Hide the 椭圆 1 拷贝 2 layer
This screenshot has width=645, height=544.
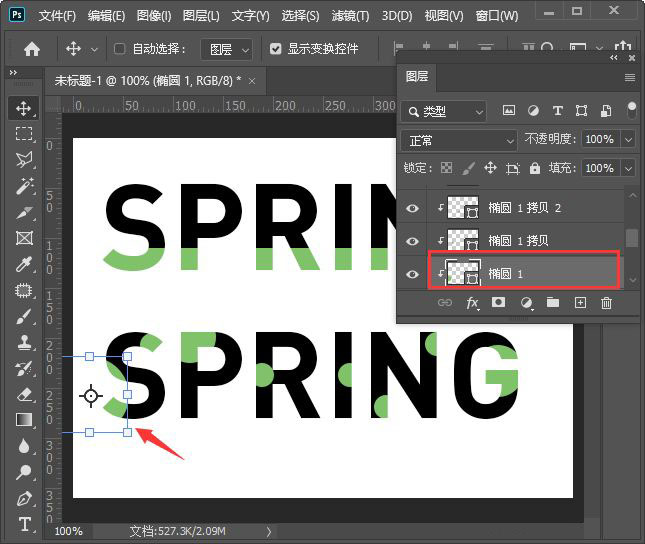[412, 208]
